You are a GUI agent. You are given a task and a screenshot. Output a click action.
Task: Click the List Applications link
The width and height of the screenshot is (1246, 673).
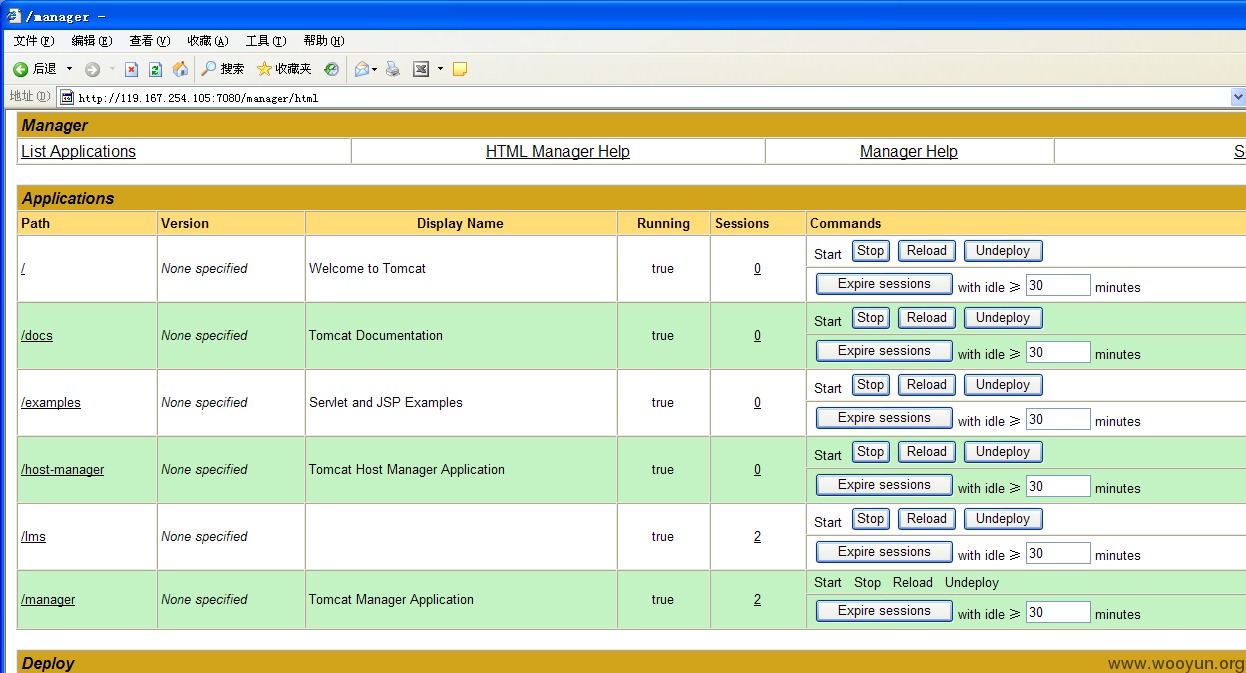tap(78, 151)
